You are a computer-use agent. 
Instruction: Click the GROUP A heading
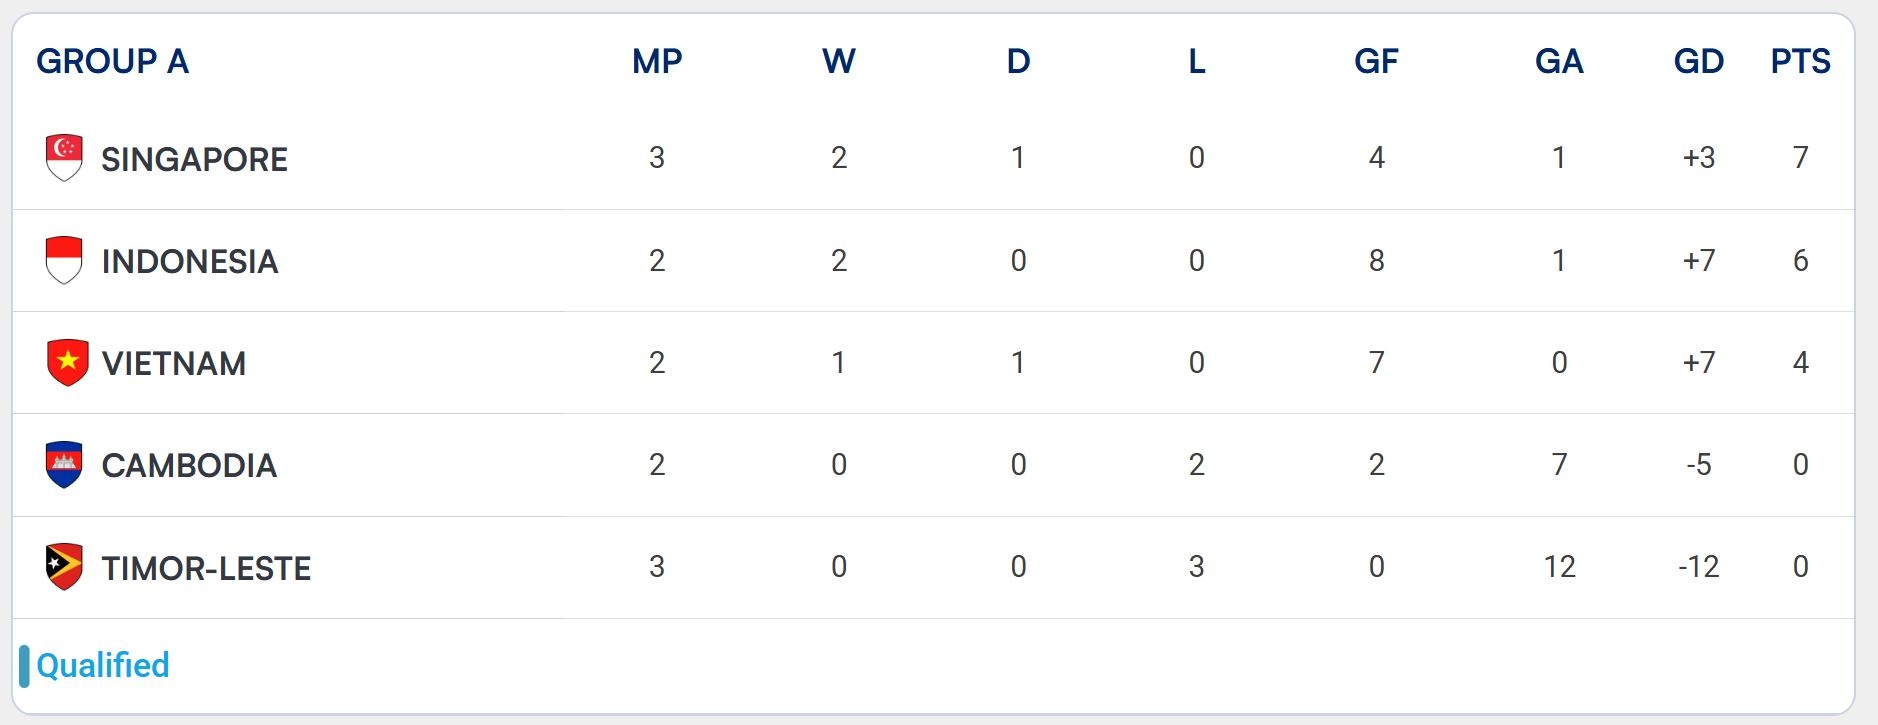113,61
